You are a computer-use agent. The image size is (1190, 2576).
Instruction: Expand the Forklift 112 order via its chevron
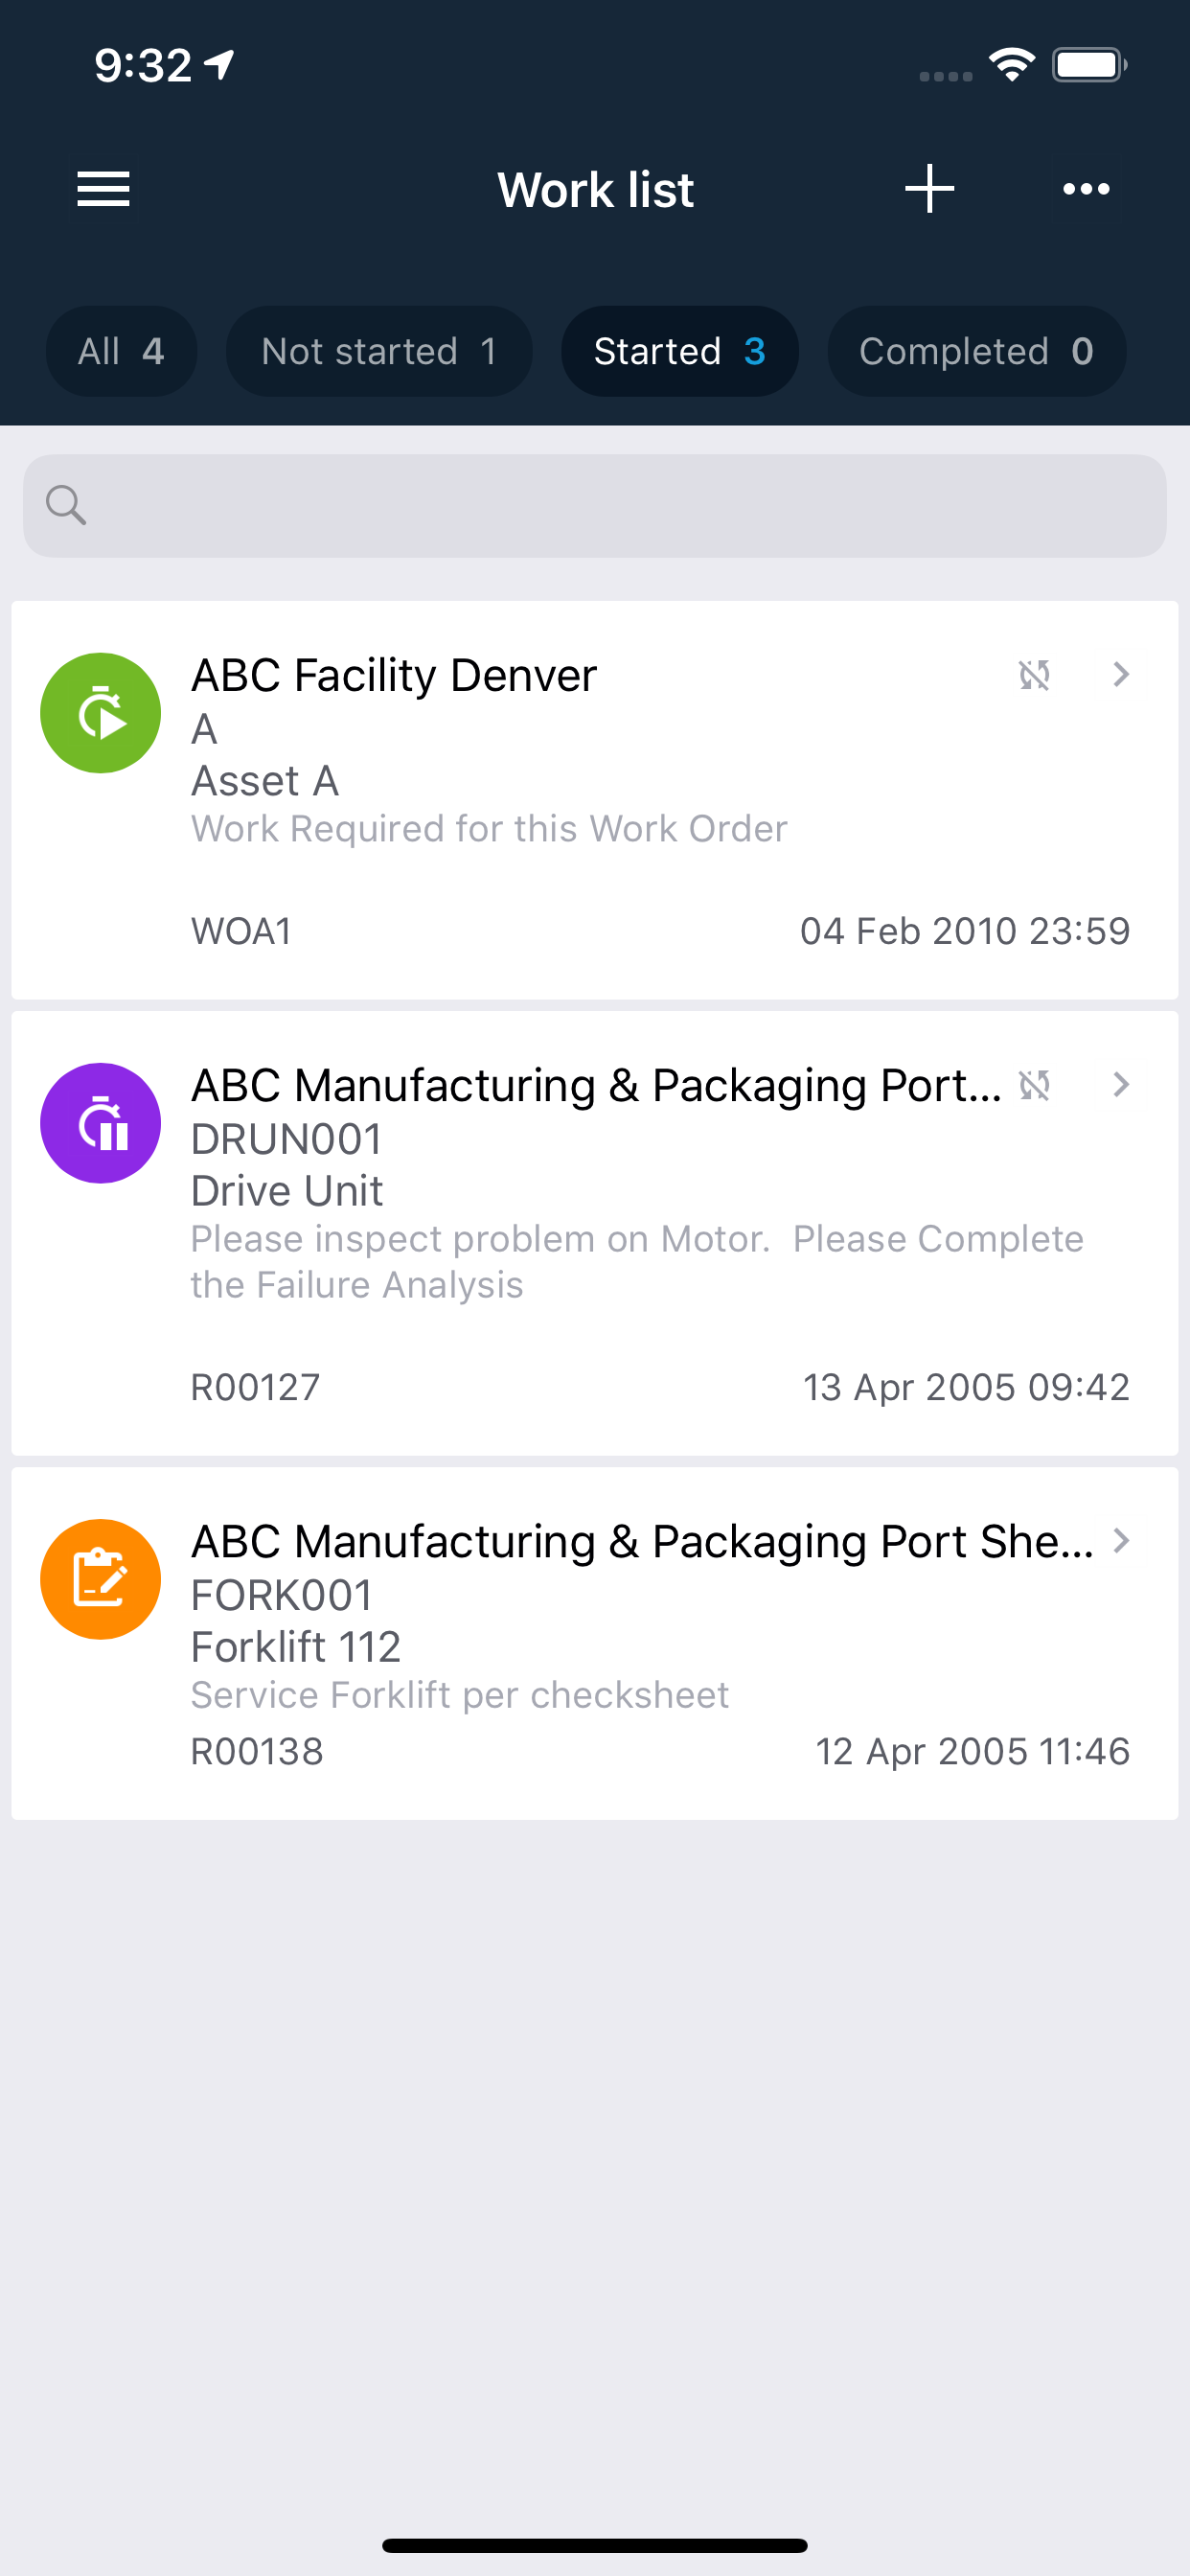click(1121, 1541)
